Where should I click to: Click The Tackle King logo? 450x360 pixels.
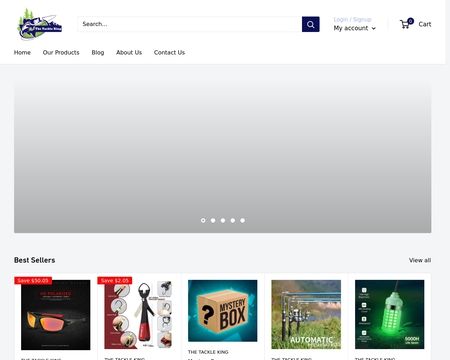[40, 24]
